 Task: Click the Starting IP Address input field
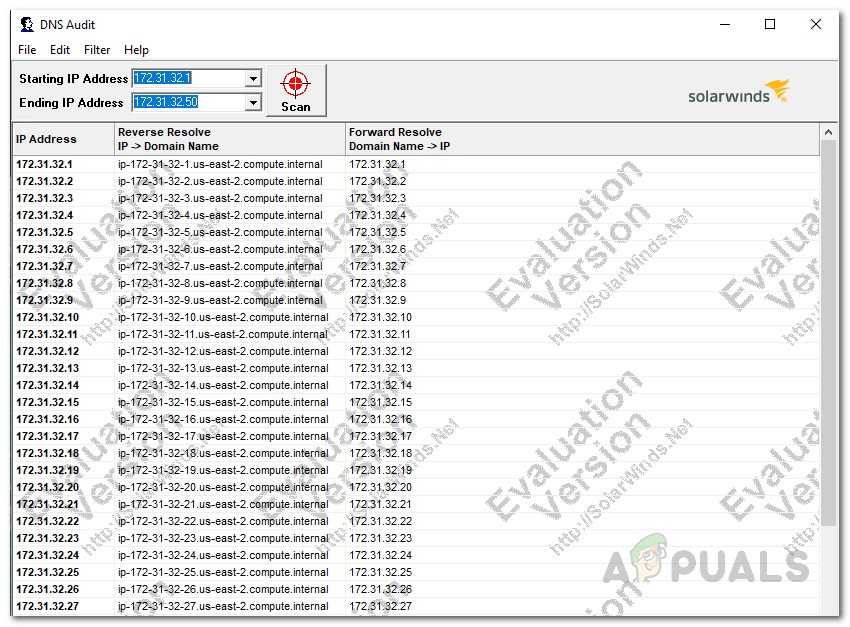tap(190, 78)
